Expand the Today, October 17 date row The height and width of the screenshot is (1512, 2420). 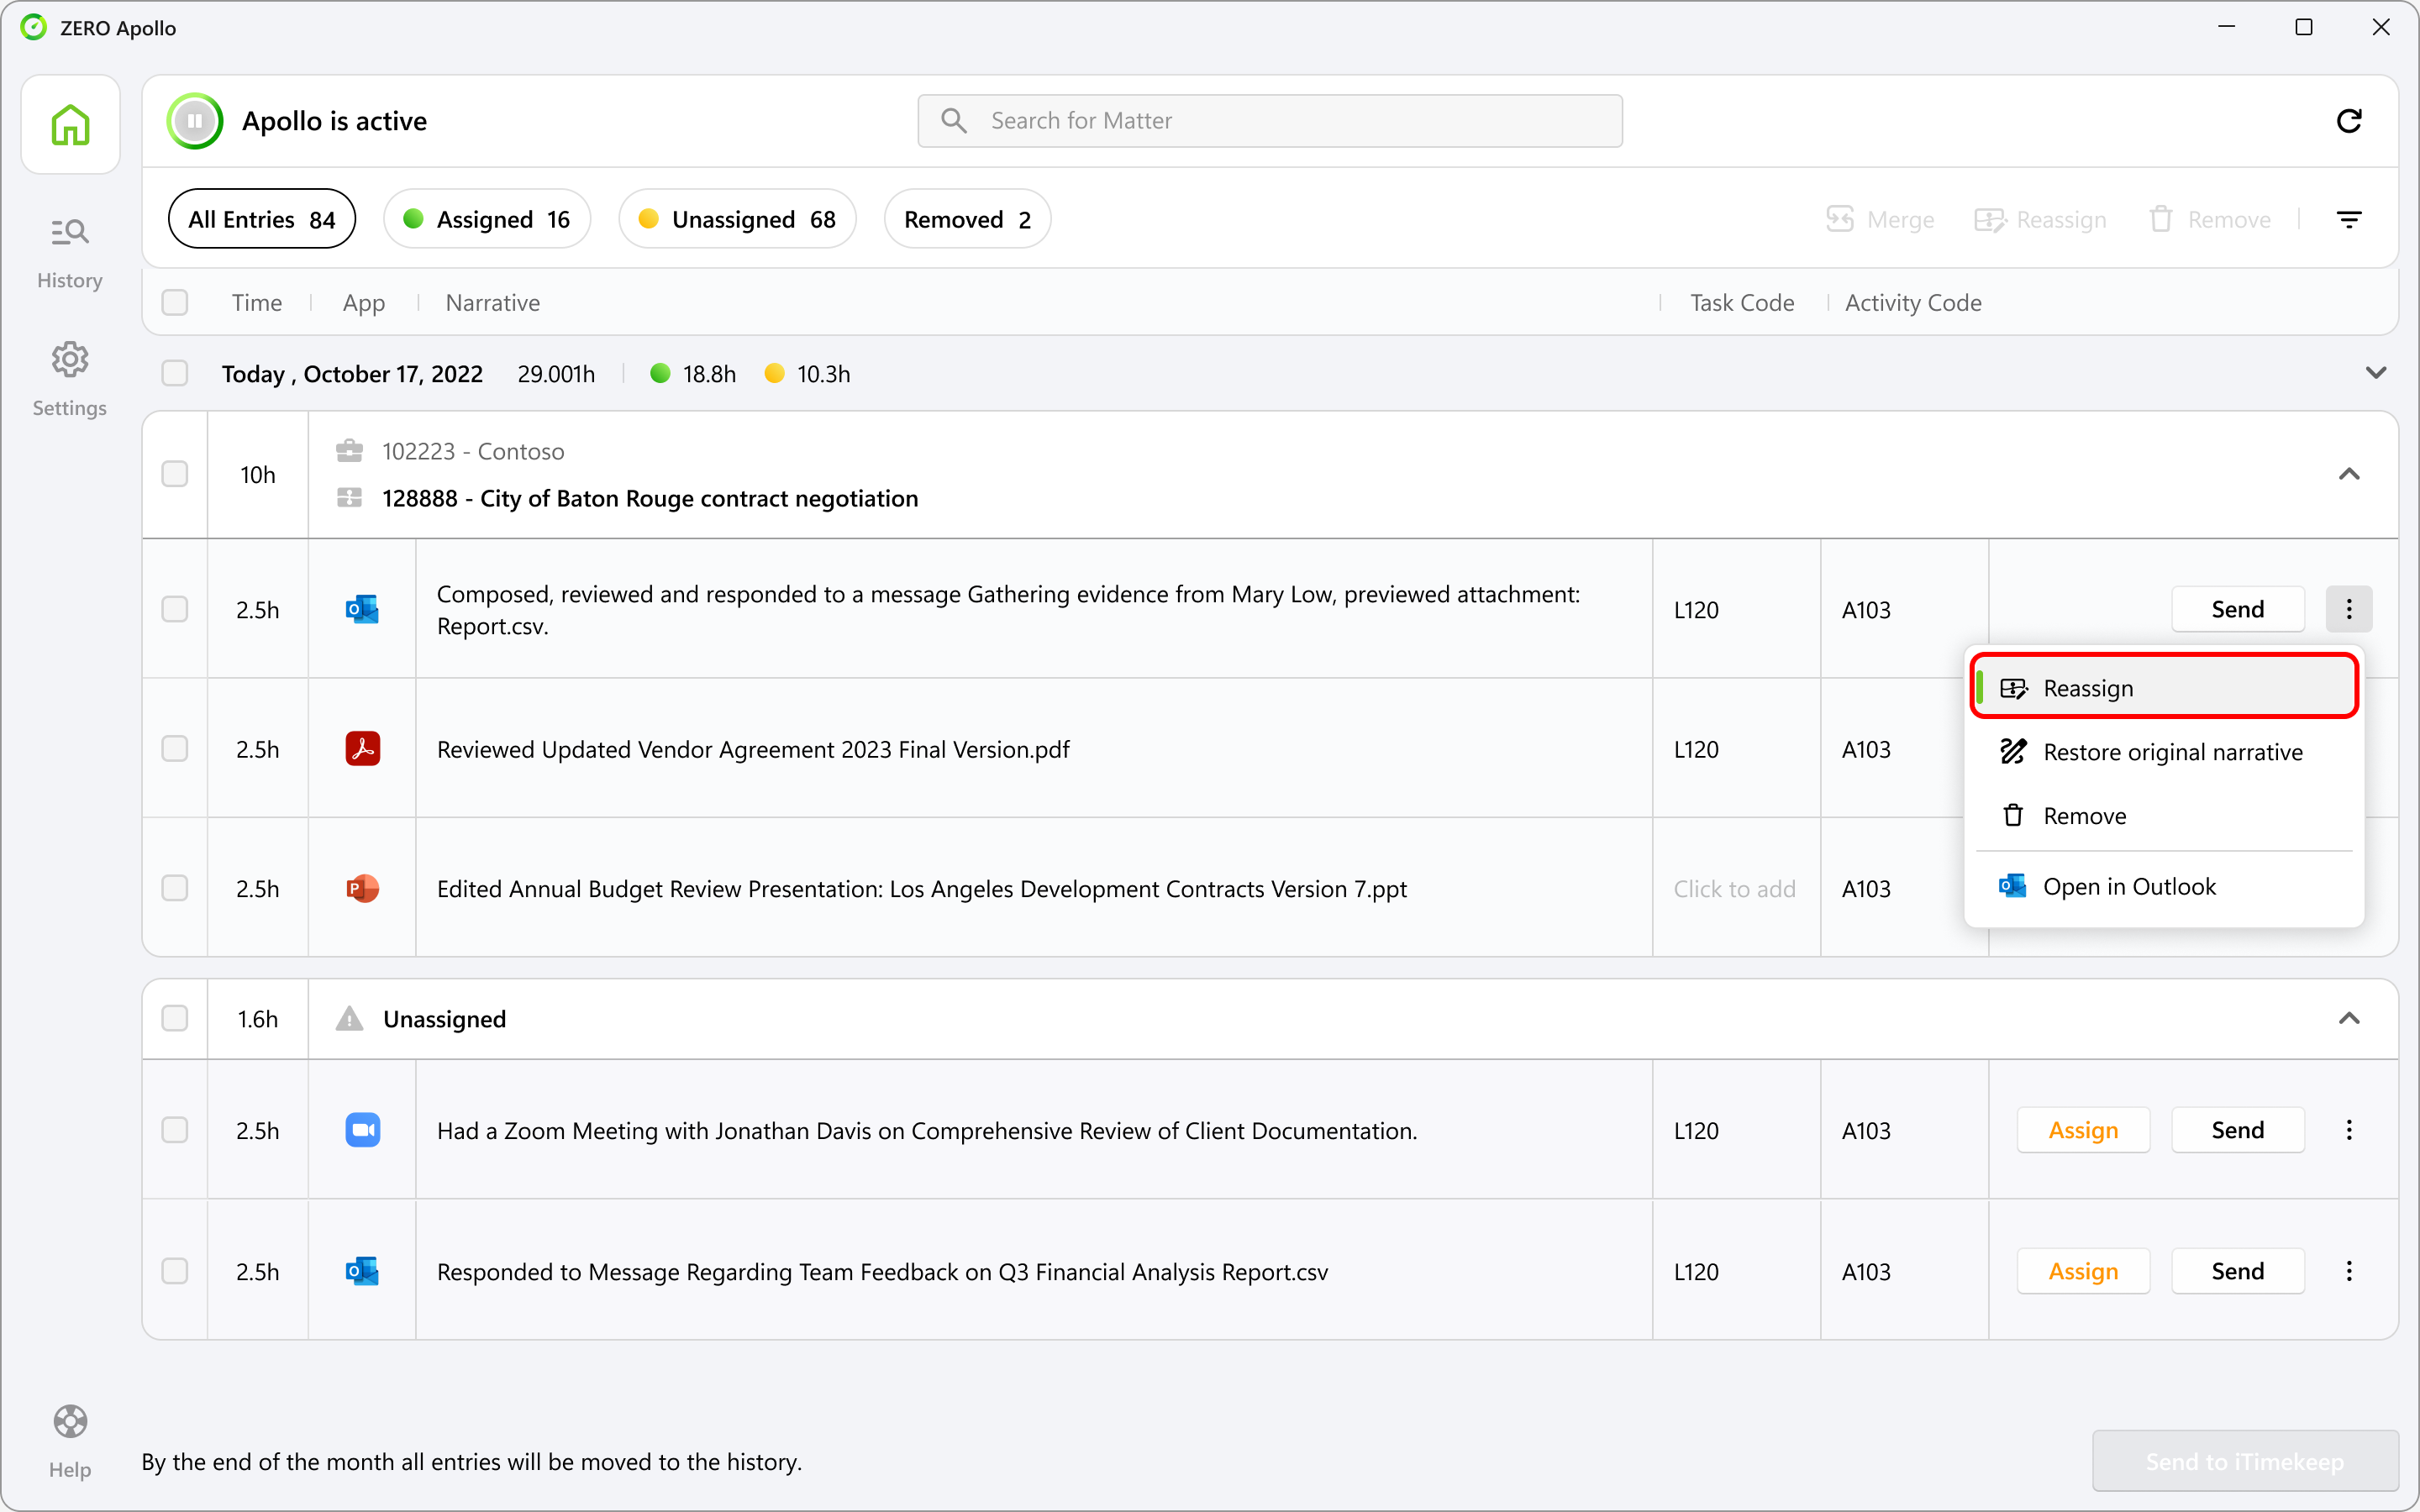coord(2377,373)
